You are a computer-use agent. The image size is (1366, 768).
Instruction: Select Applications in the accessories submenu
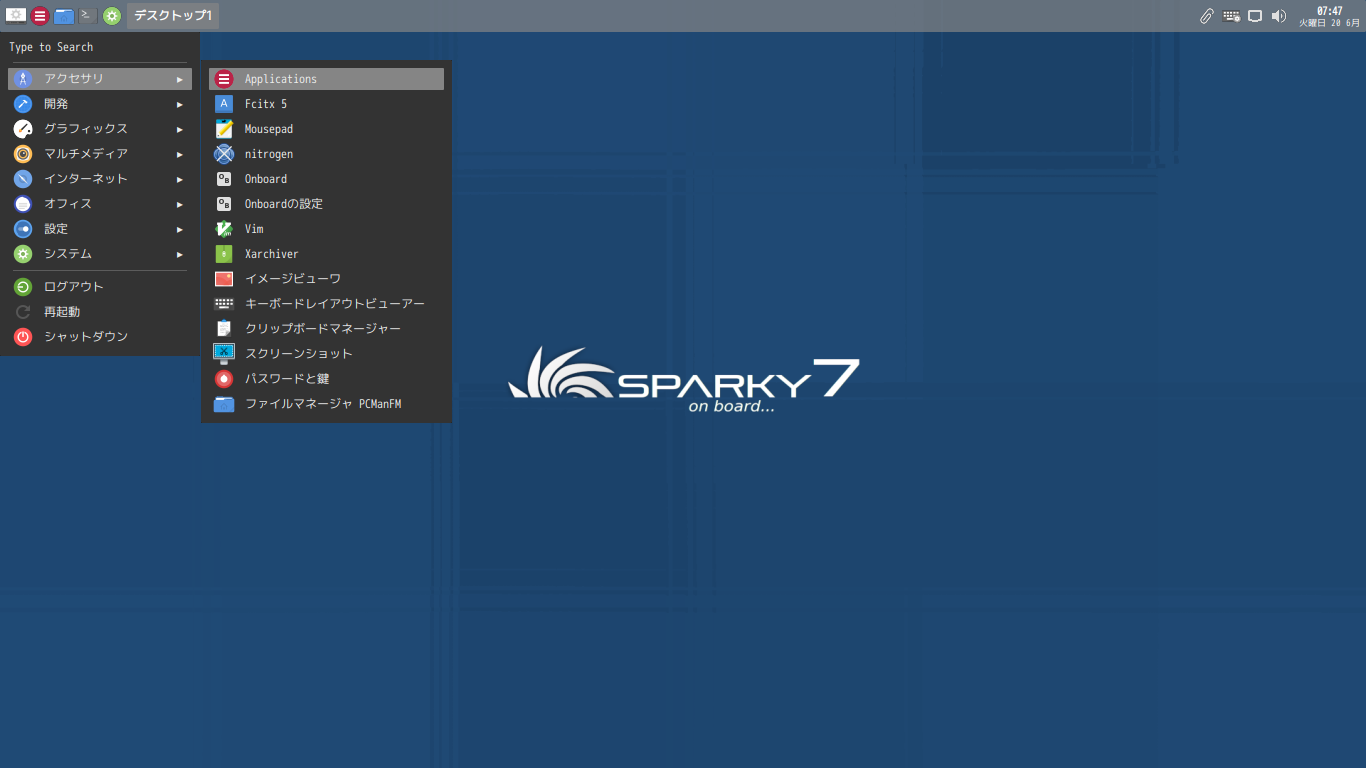coord(326,79)
